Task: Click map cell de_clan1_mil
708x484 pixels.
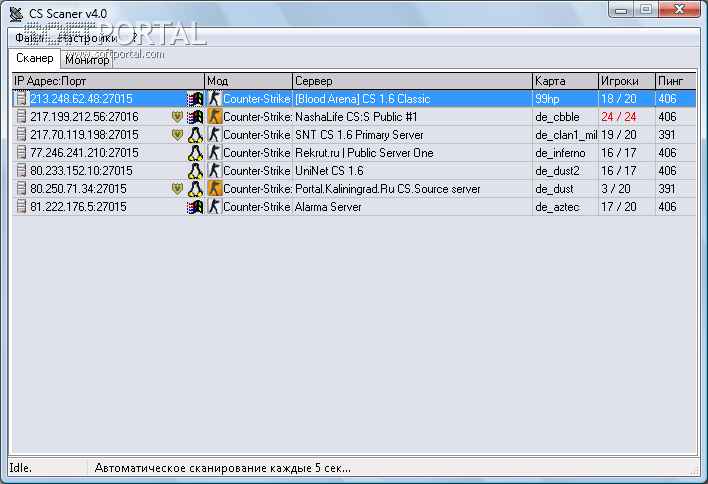Action: (566, 135)
